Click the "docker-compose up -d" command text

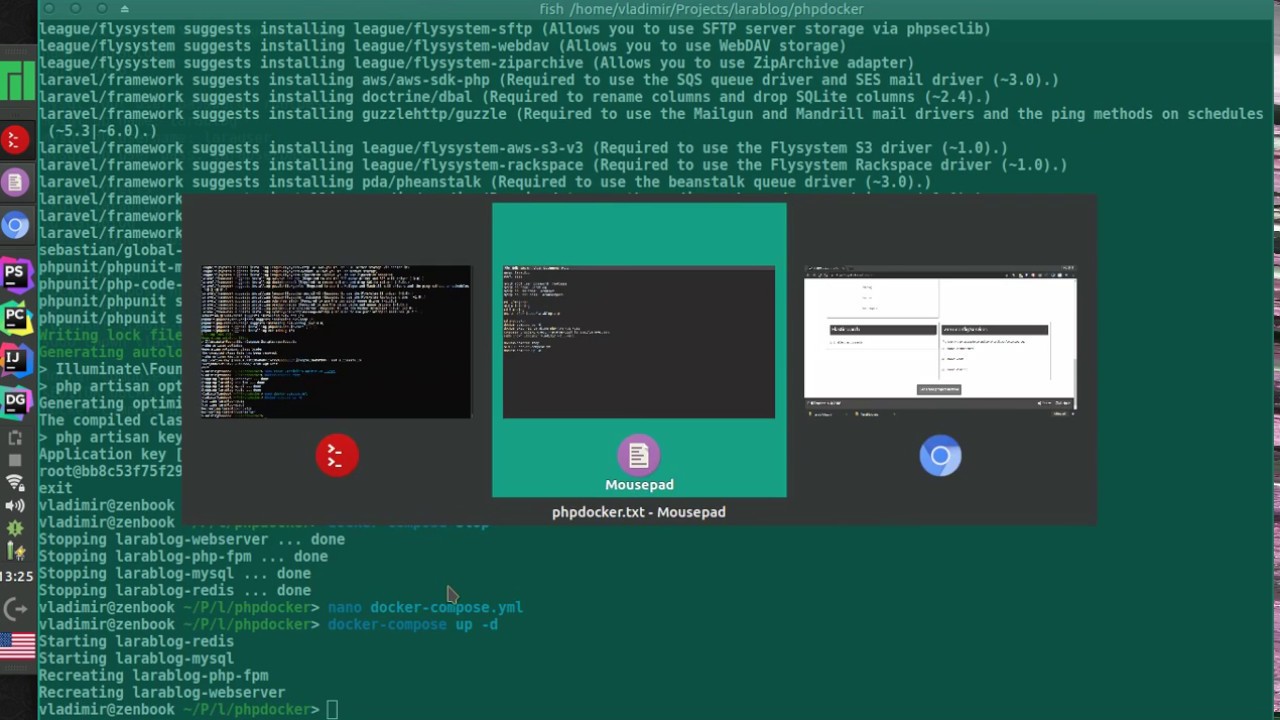(x=412, y=625)
